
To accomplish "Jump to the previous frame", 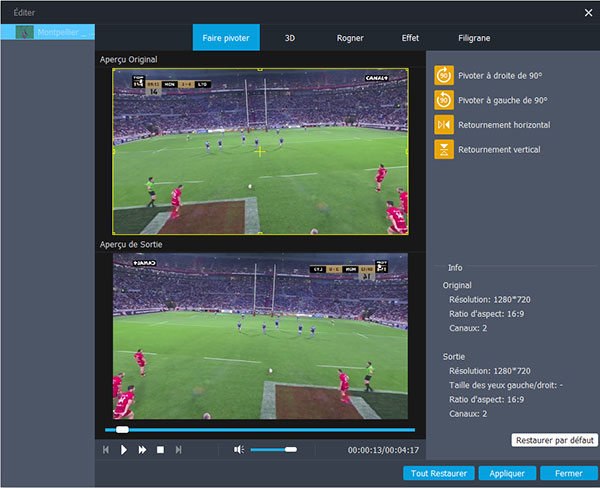I will point(106,450).
